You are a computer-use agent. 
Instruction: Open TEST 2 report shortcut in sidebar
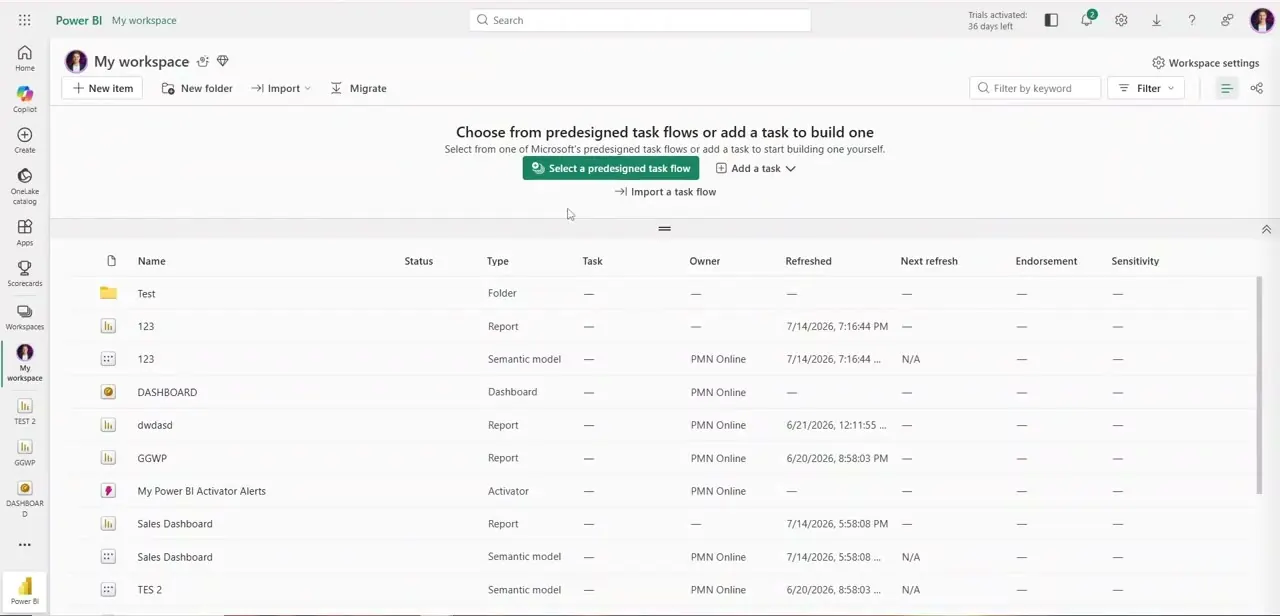pyautogui.click(x=25, y=411)
